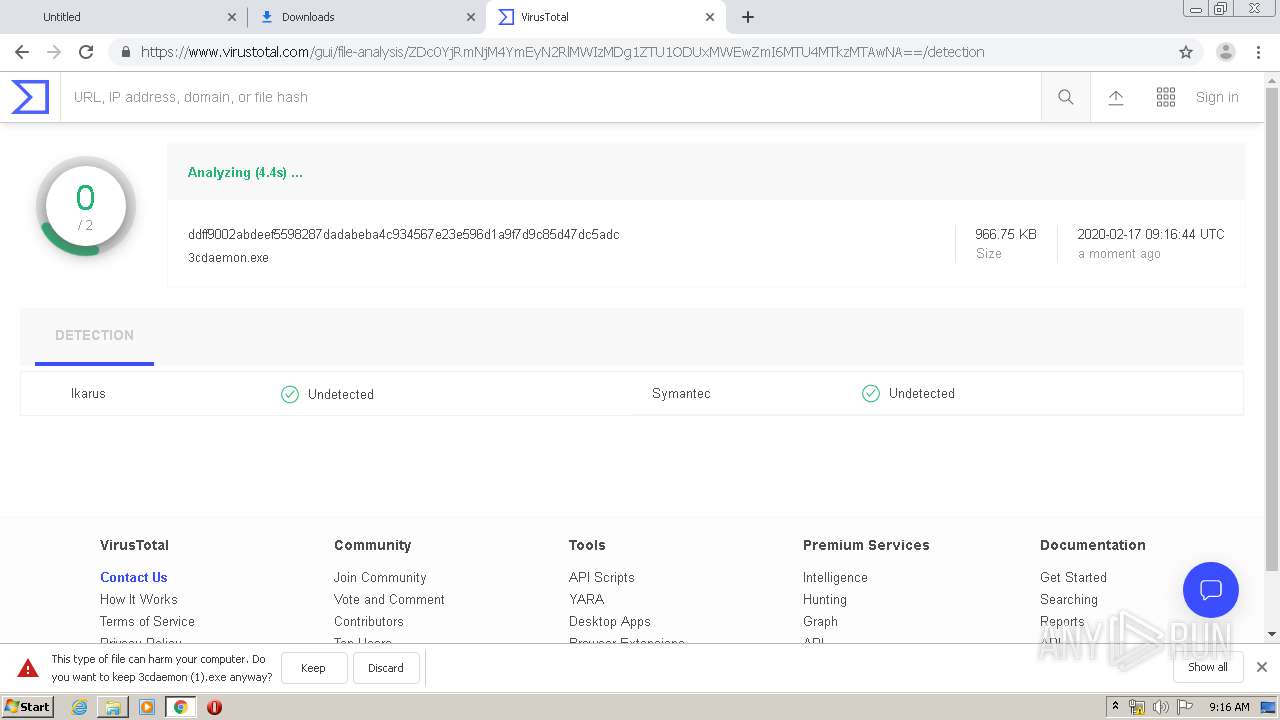1280x720 pixels.
Task: Dismiss the download bar
Action: click(1262, 667)
